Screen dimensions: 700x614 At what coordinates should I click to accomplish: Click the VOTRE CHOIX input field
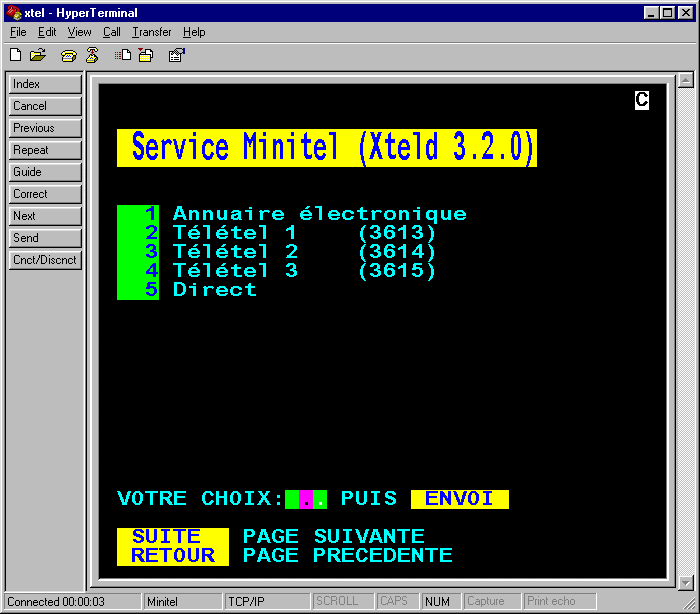306,499
